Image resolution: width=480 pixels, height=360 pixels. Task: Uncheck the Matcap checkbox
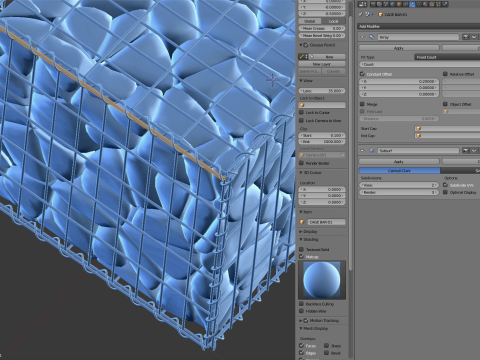click(x=302, y=256)
